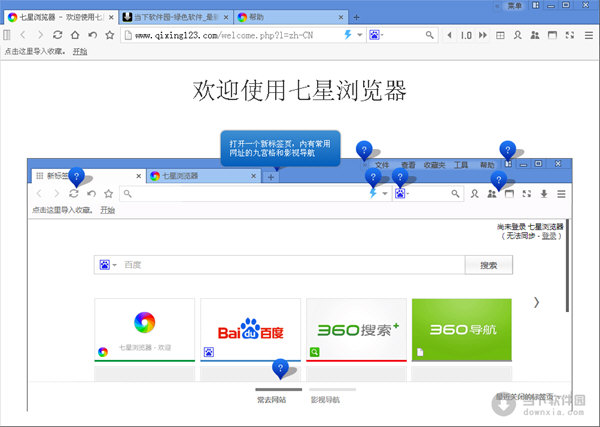Click the outer toolbar search input field

tap(404, 35)
